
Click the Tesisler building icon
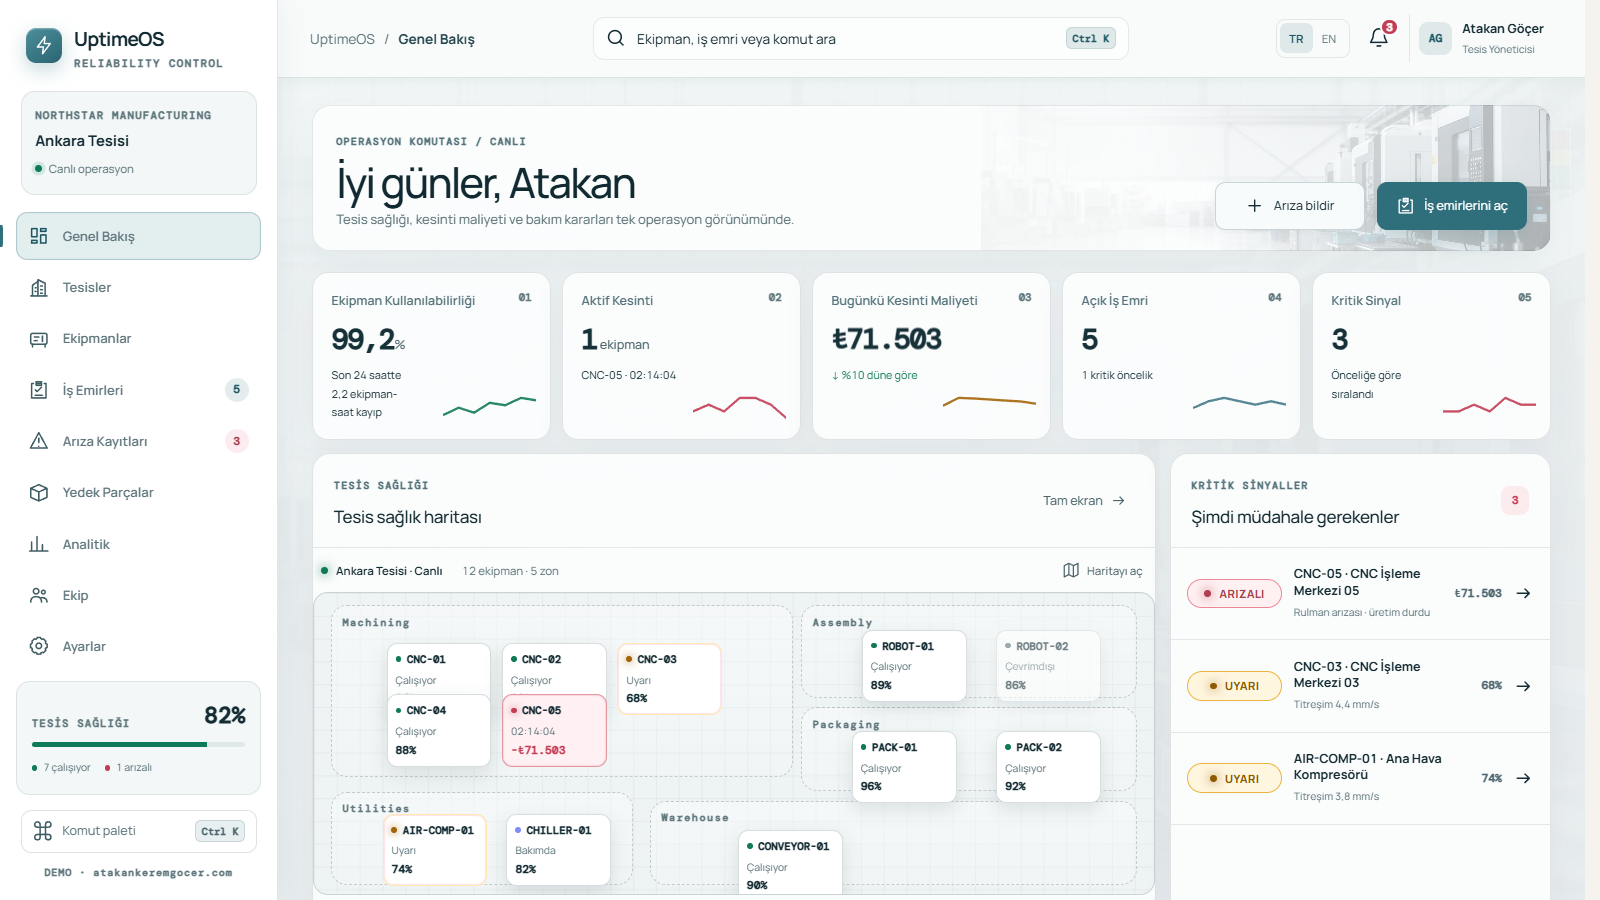coord(39,288)
